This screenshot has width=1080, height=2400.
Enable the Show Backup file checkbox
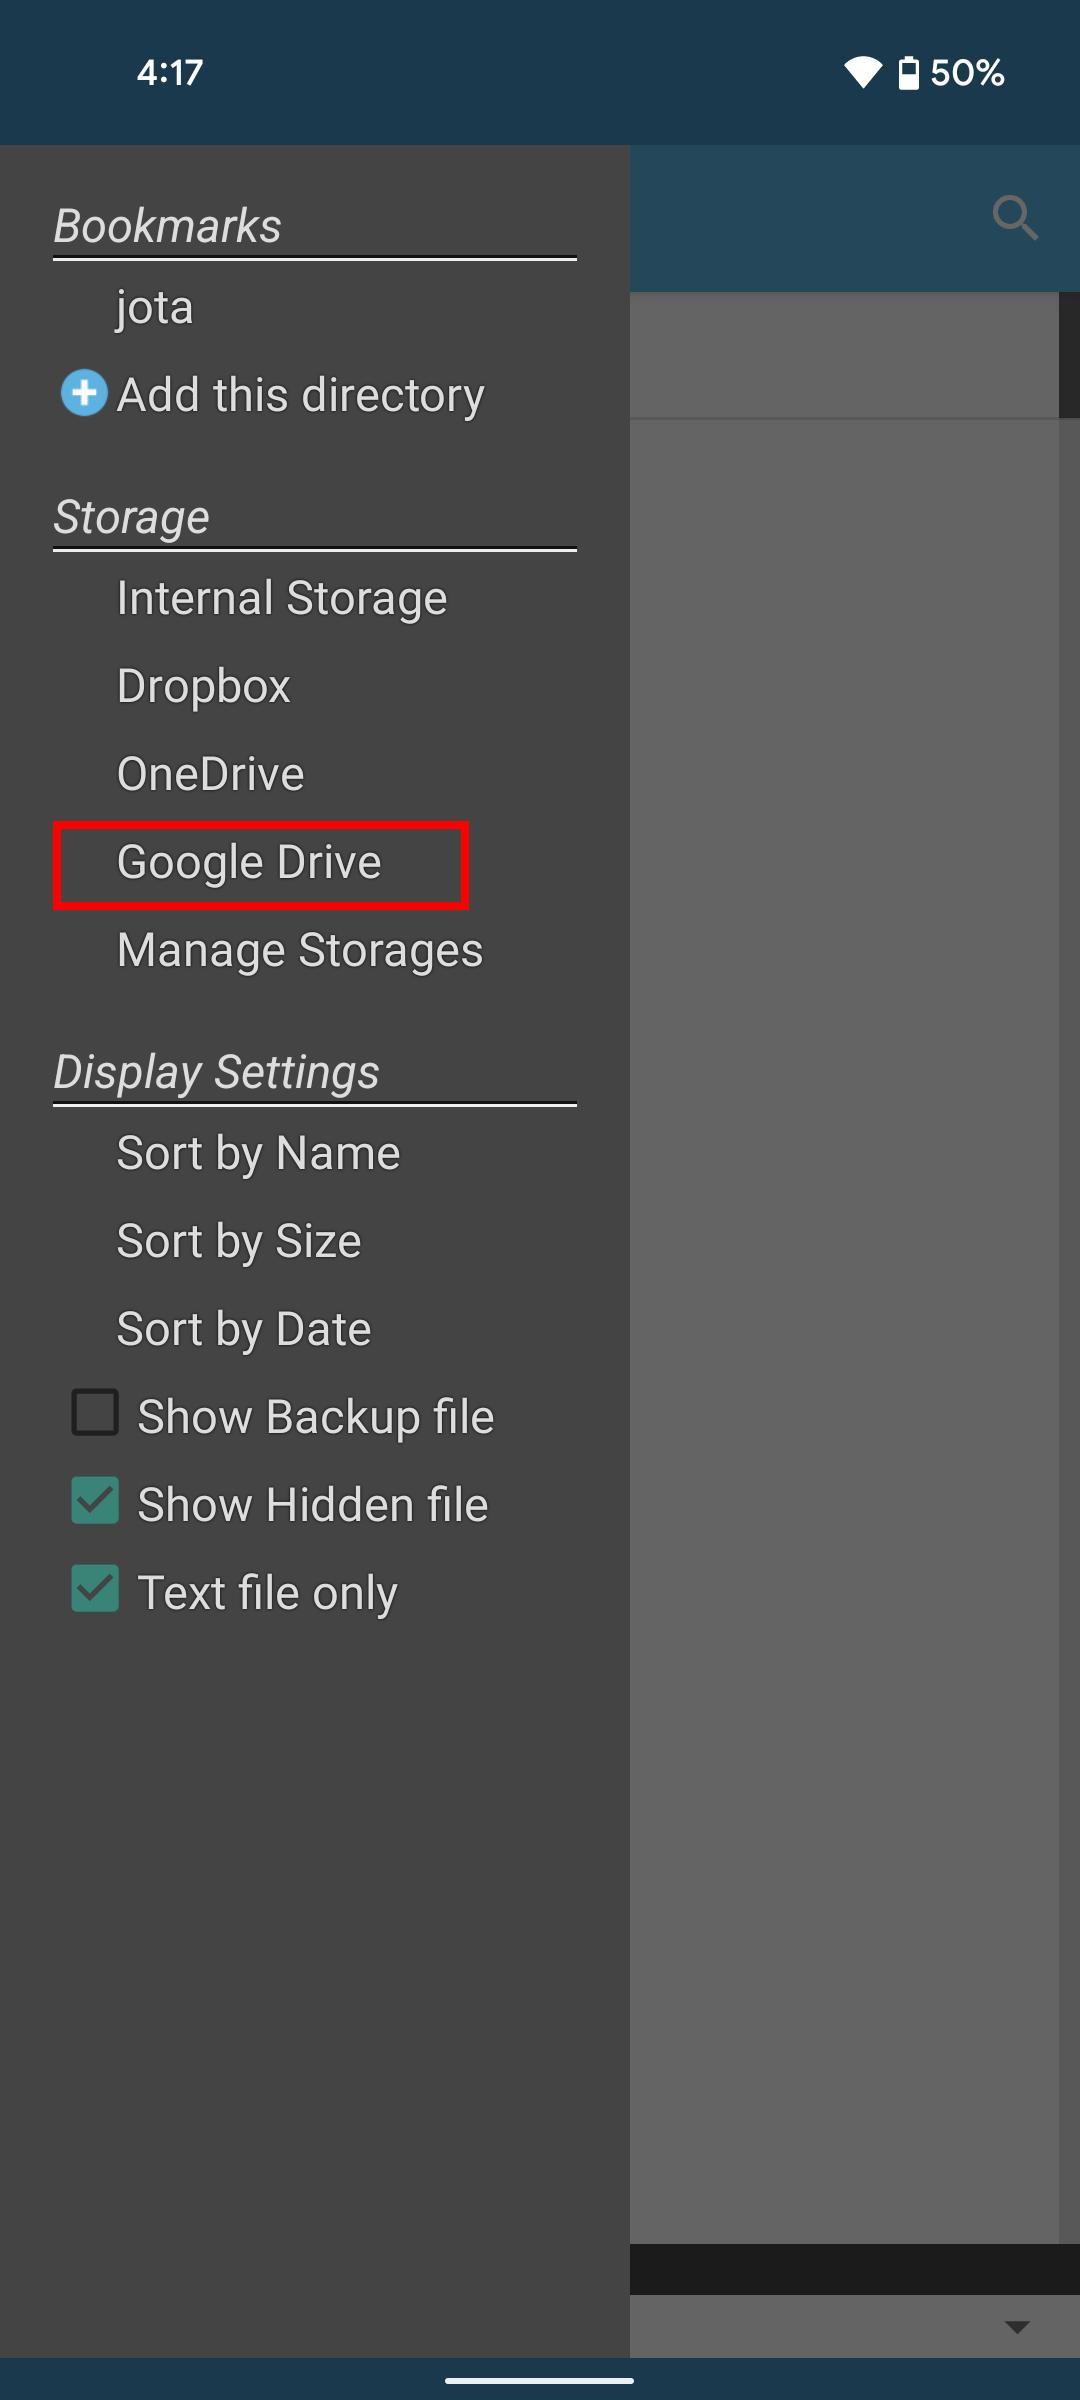coord(95,1414)
